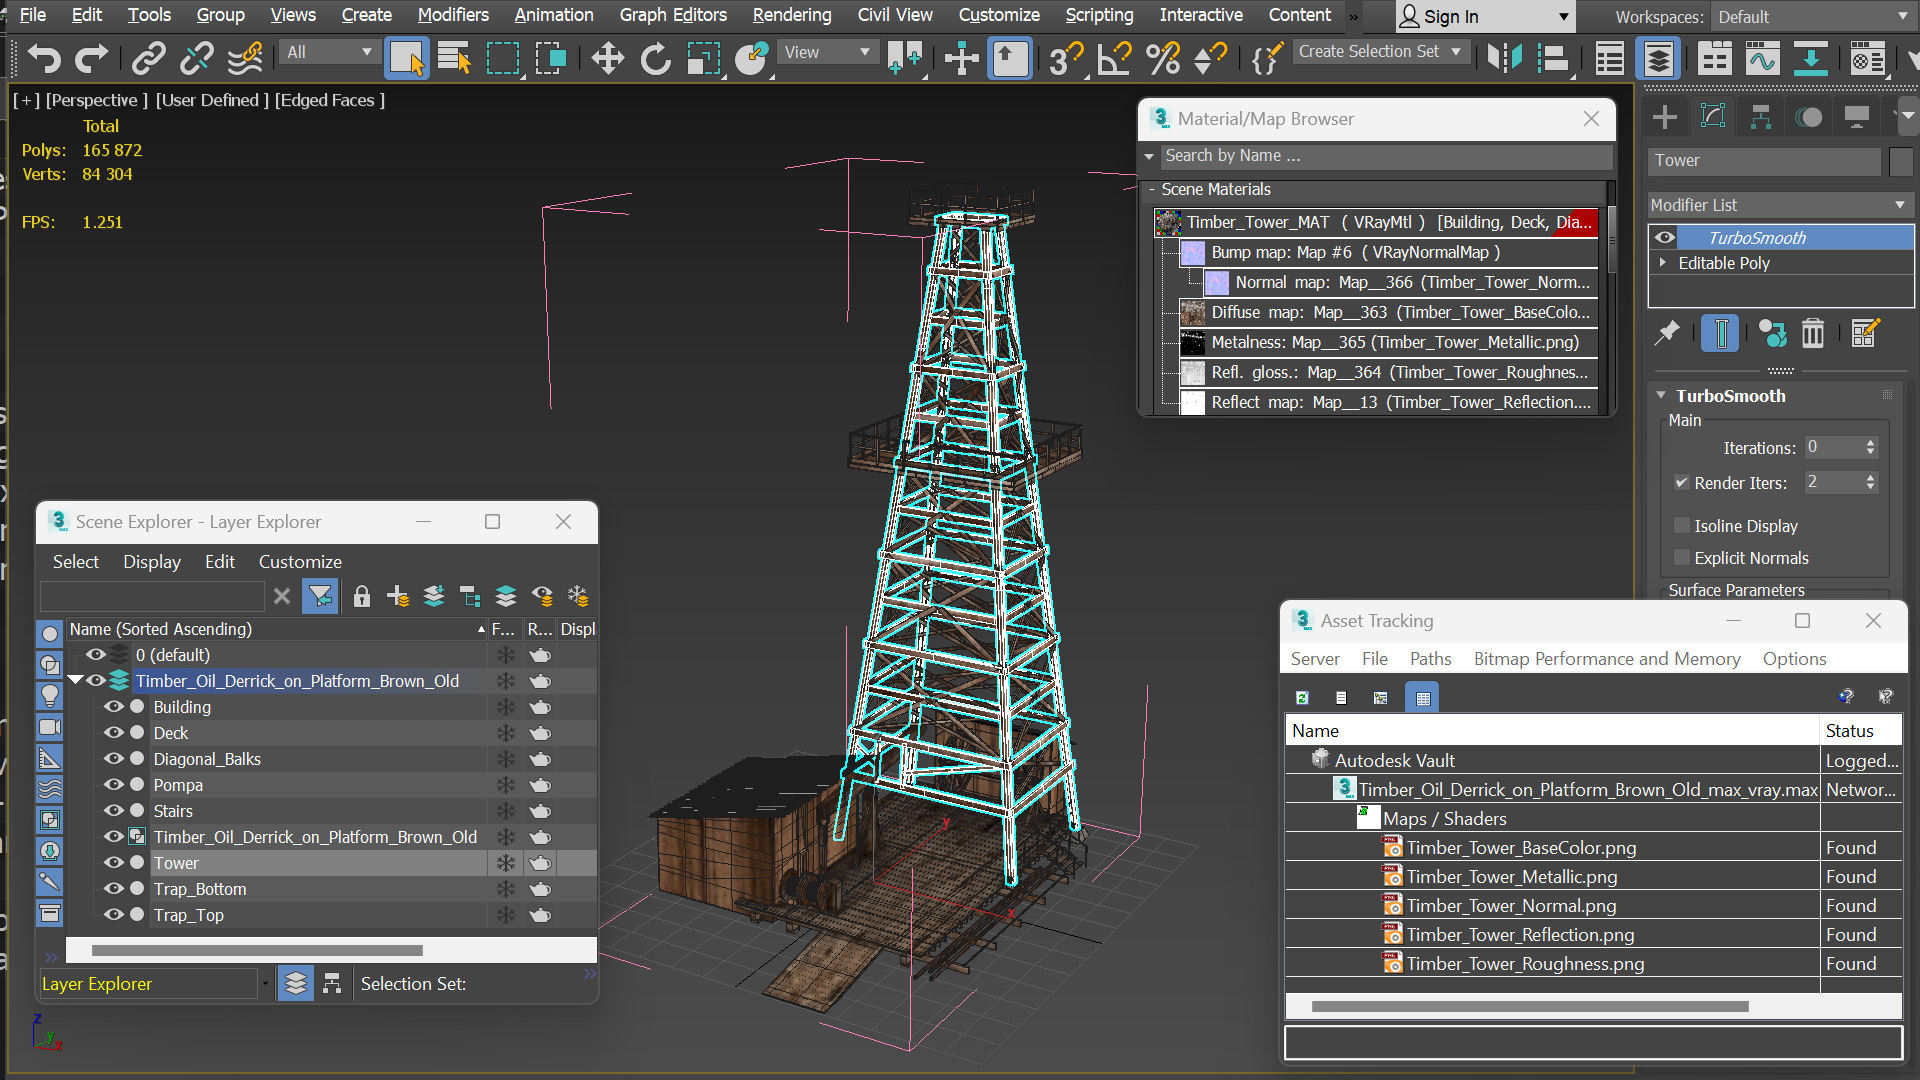Pick the Rectangular Selection Region tool
This screenshot has height=1080, width=1920.
tap(503, 58)
